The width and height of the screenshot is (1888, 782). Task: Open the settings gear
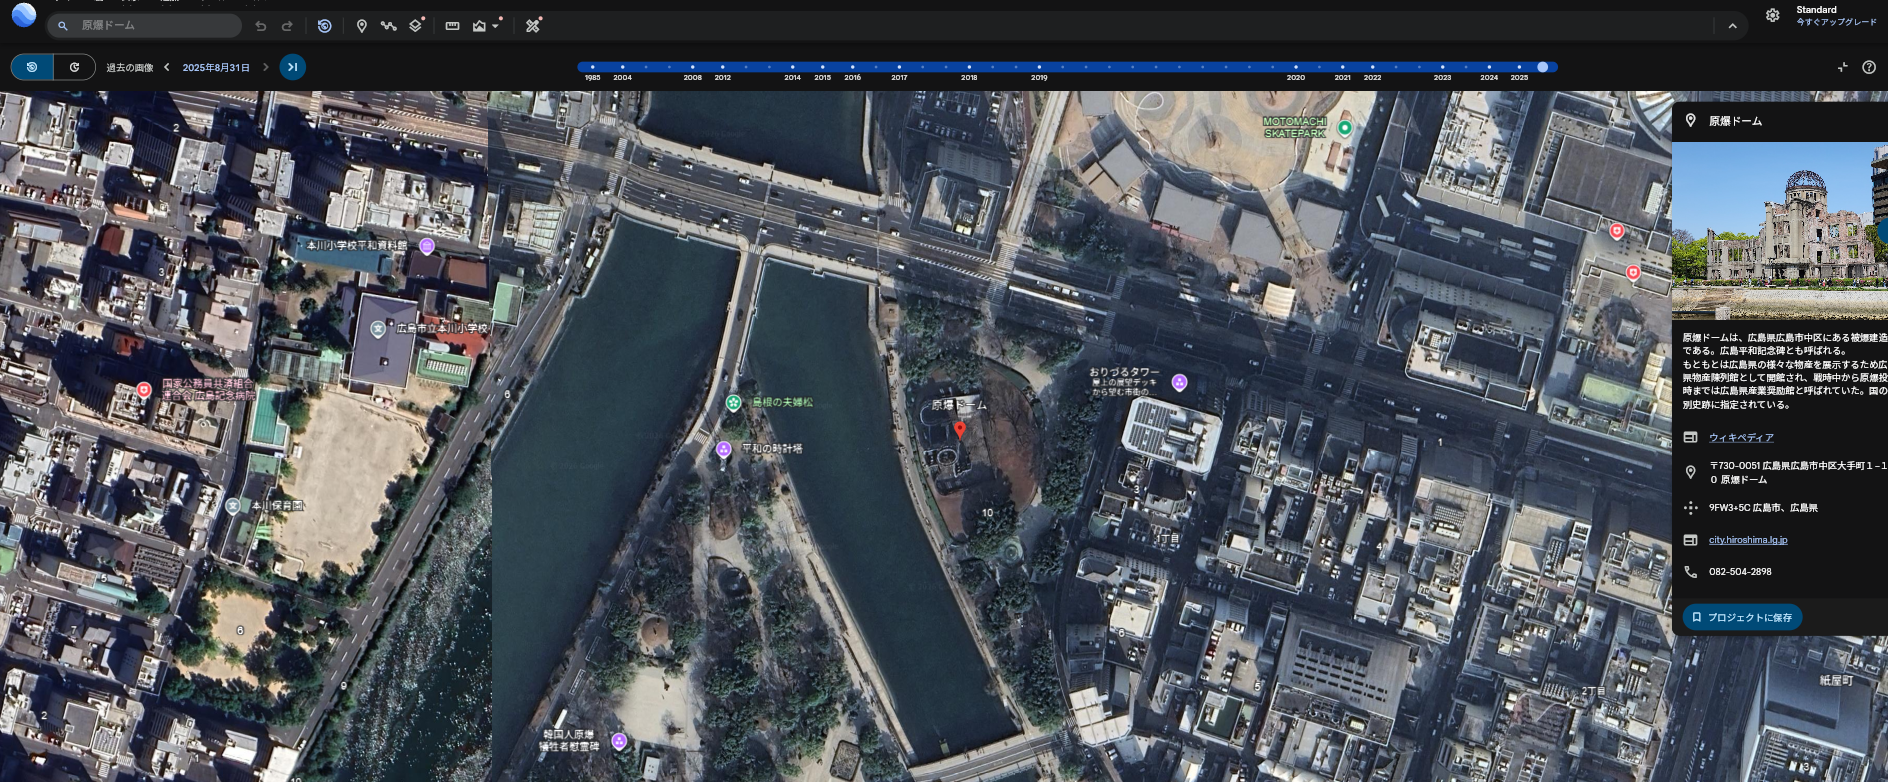(1772, 15)
